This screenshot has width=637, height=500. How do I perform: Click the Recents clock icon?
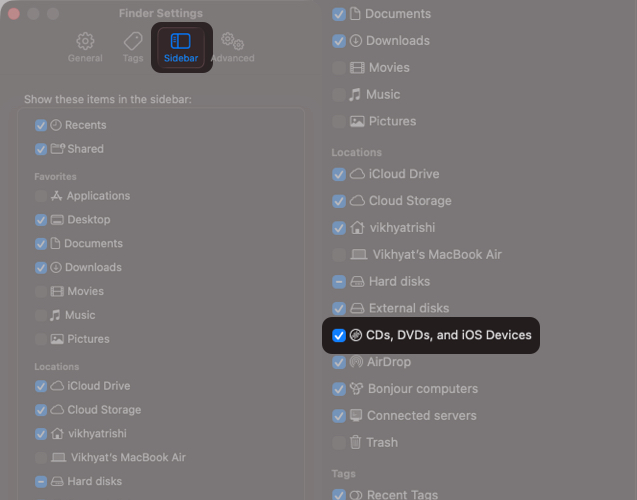(57, 125)
